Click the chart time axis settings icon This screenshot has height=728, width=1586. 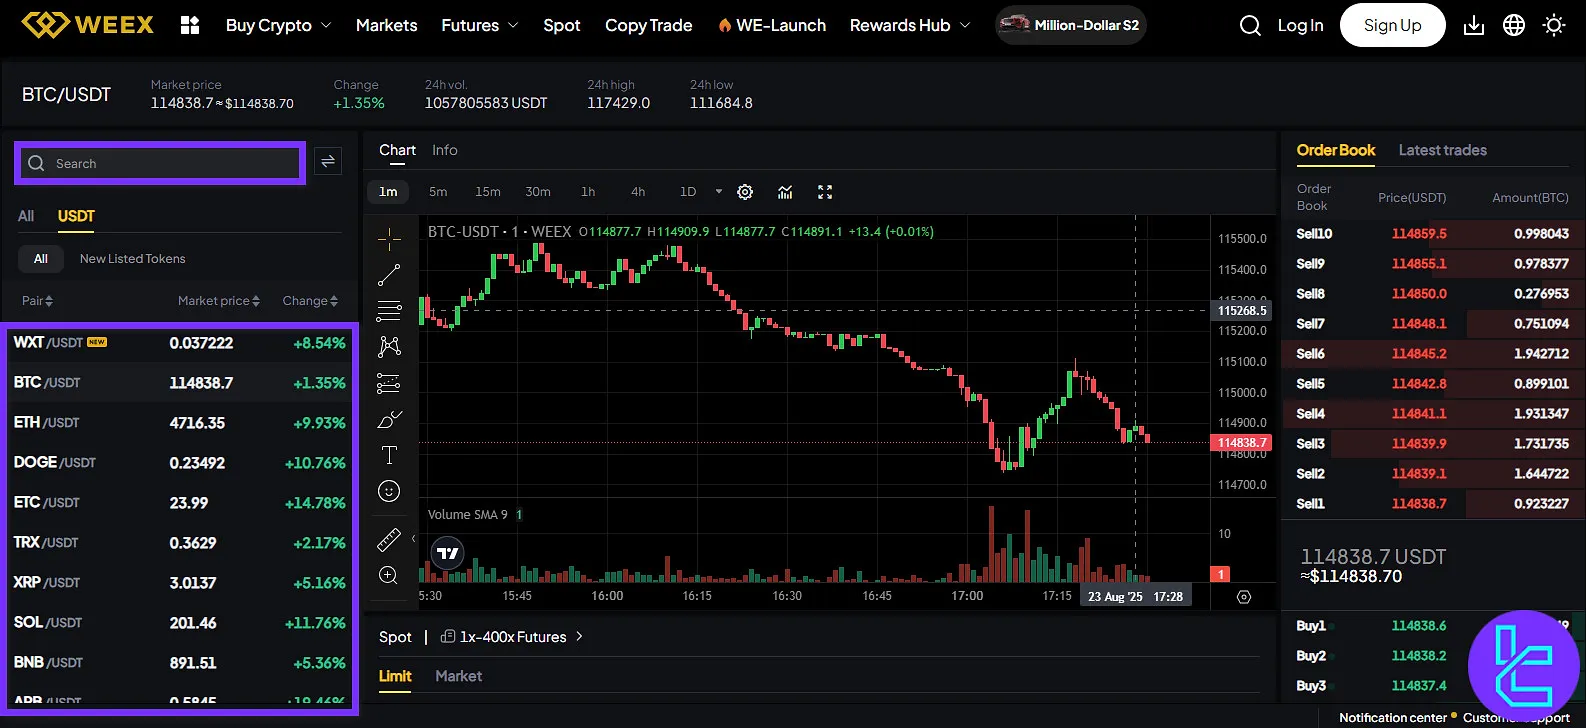[x=1244, y=597]
